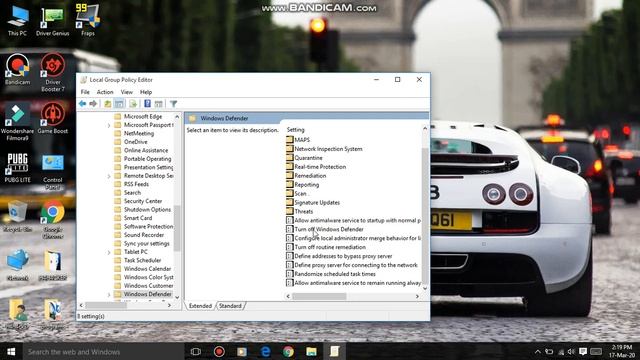Open Fraps desktop icon
The width and height of the screenshot is (640, 360).
pos(87,20)
